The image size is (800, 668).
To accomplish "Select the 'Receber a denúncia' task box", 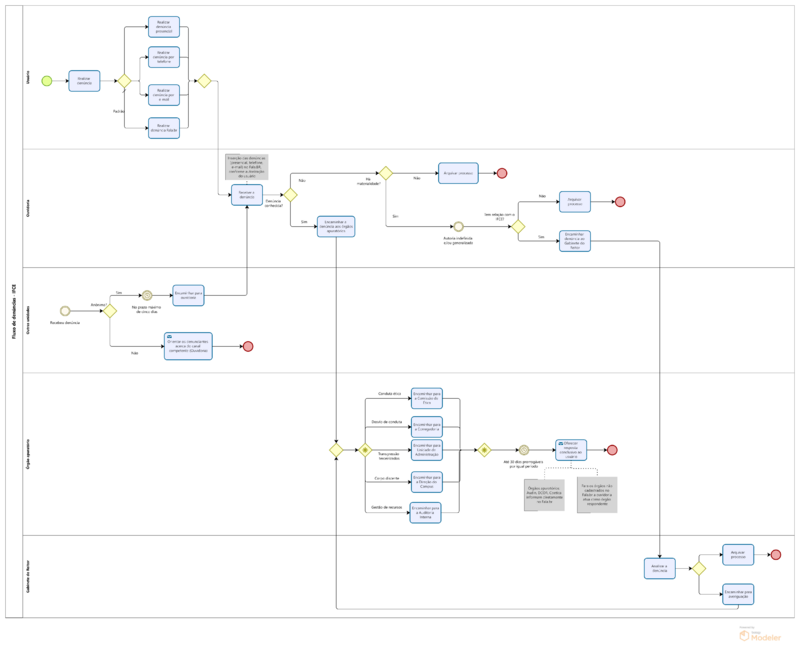I will point(247,195).
